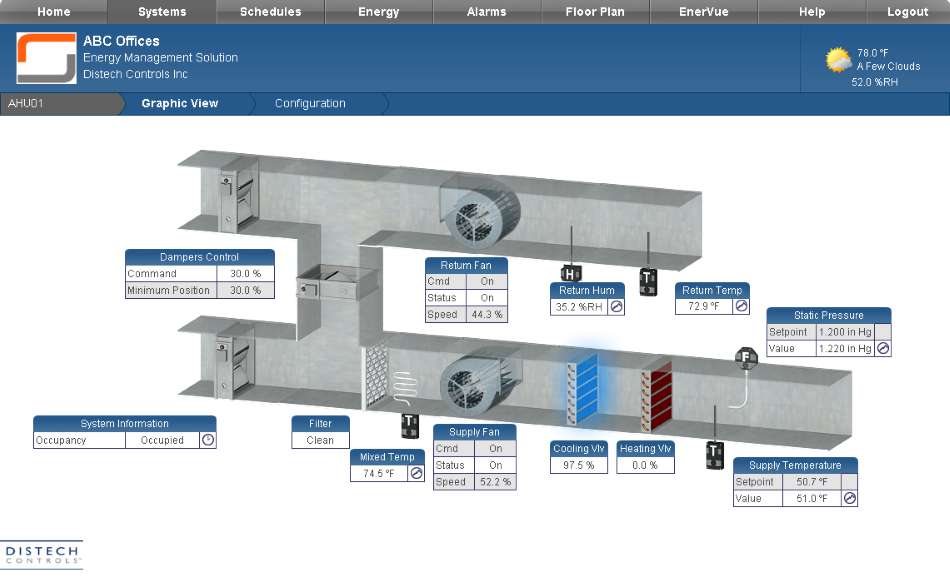Click the Distech Controls footer logo
The width and height of the screenshot is (950, 583).
click(x=42, y=554)
